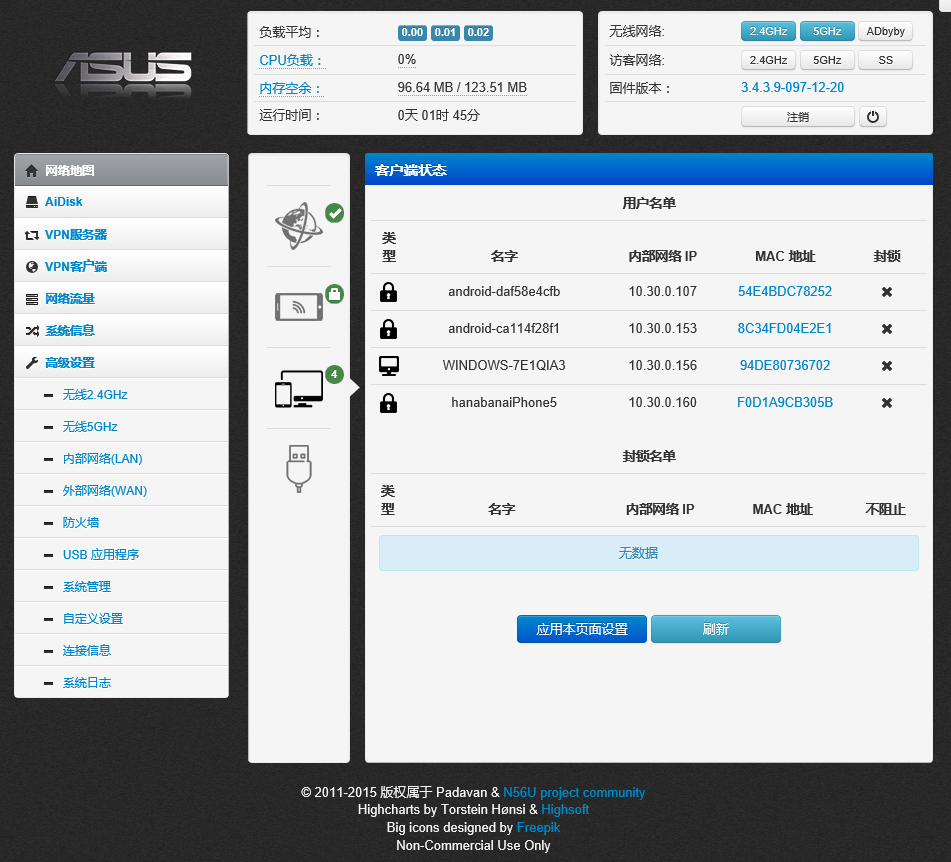The height and width of the screenshot is (862, 951).
Task: Click 注销 logout button
Action: click(798, 116)
